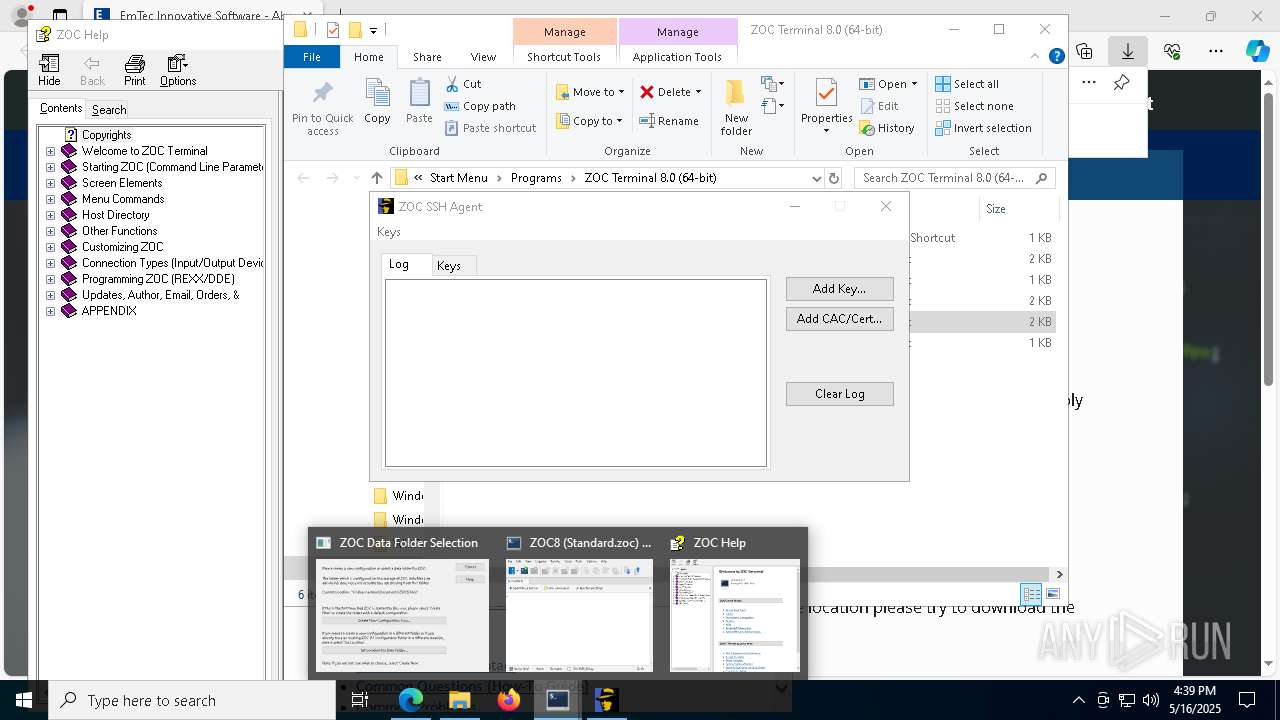1280x720 pixels.
Task: Click the Size column header
Action: click(1020, 209)
